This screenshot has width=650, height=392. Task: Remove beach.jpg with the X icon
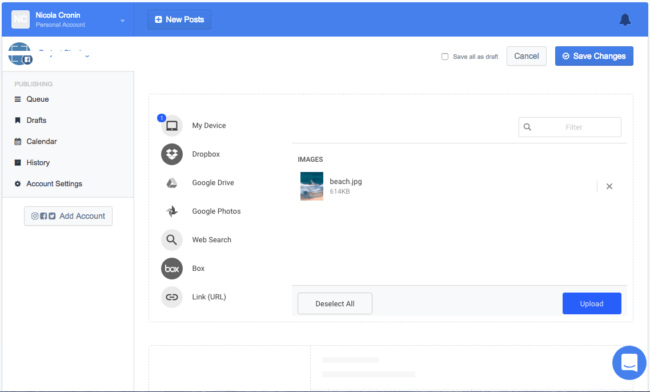609,186
